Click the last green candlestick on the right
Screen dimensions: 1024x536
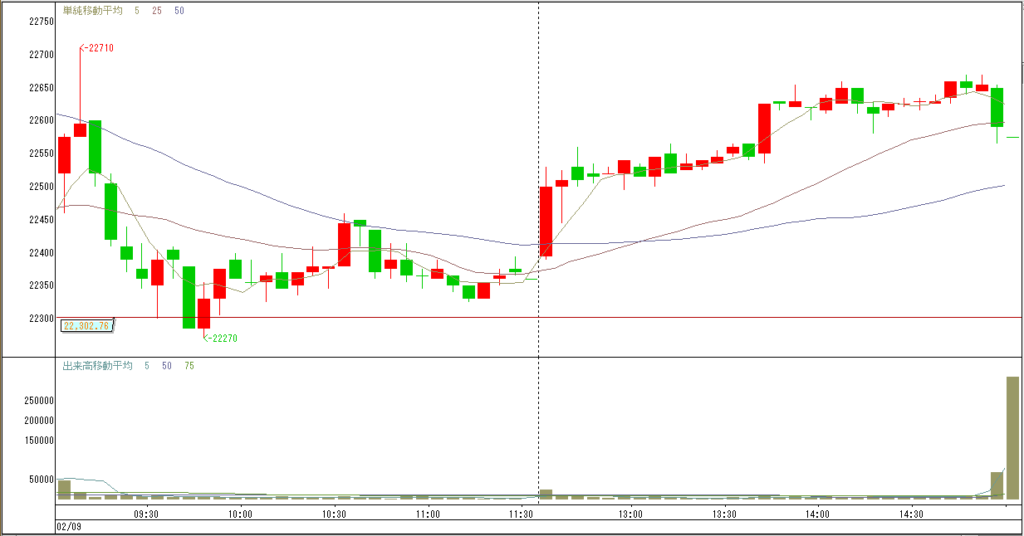[997, 107]
